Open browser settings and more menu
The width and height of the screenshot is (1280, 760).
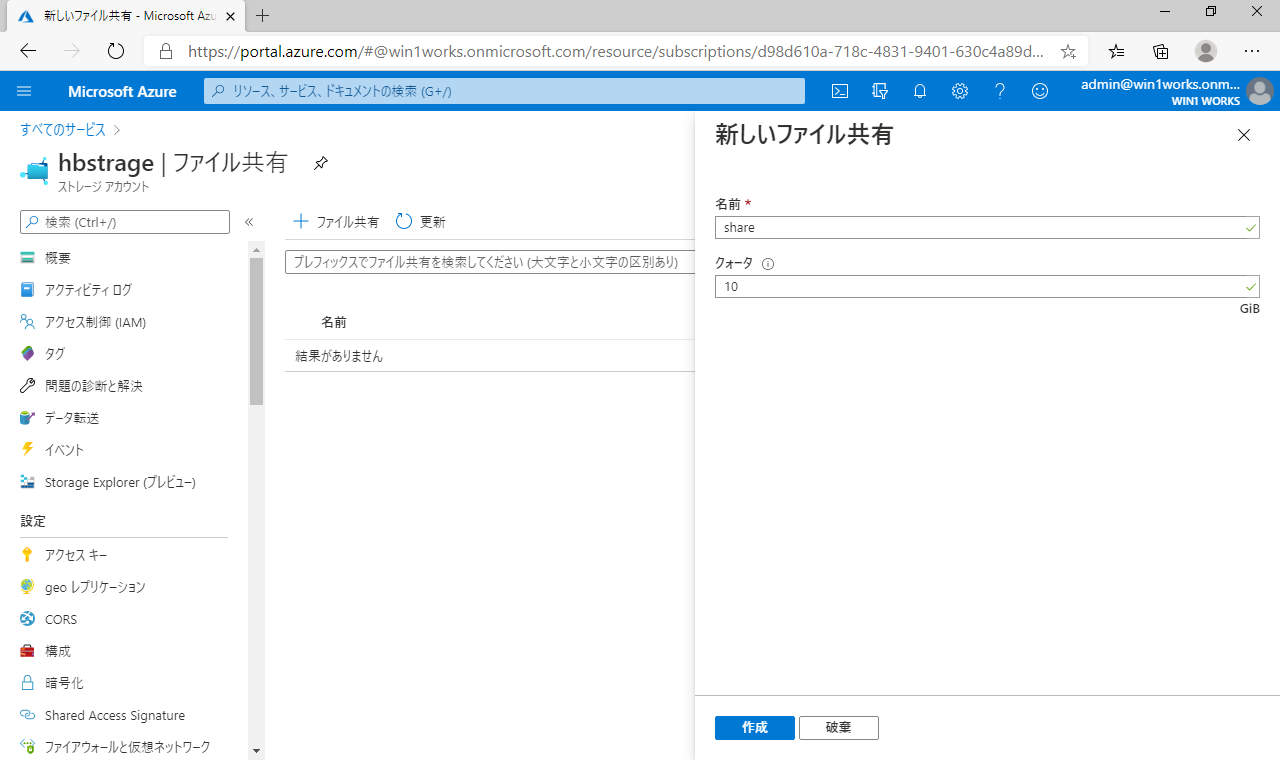coord(1252,51)
